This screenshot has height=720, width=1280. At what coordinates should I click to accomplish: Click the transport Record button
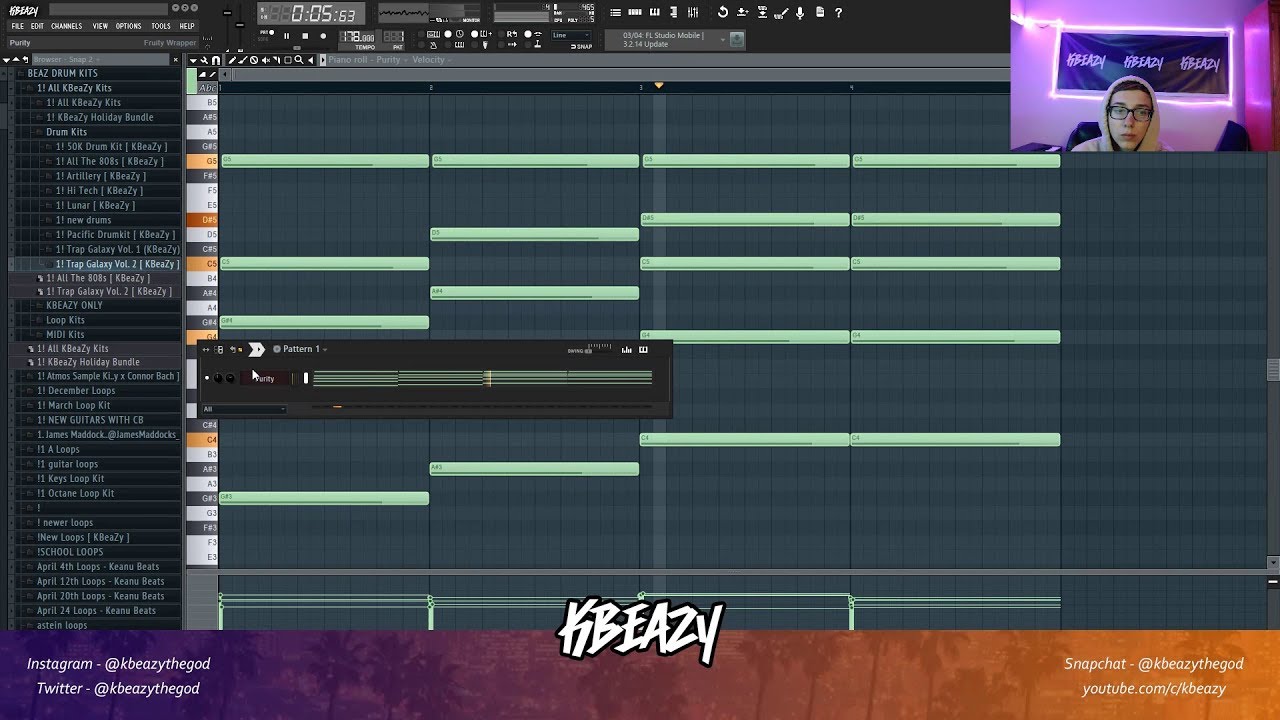323,36
